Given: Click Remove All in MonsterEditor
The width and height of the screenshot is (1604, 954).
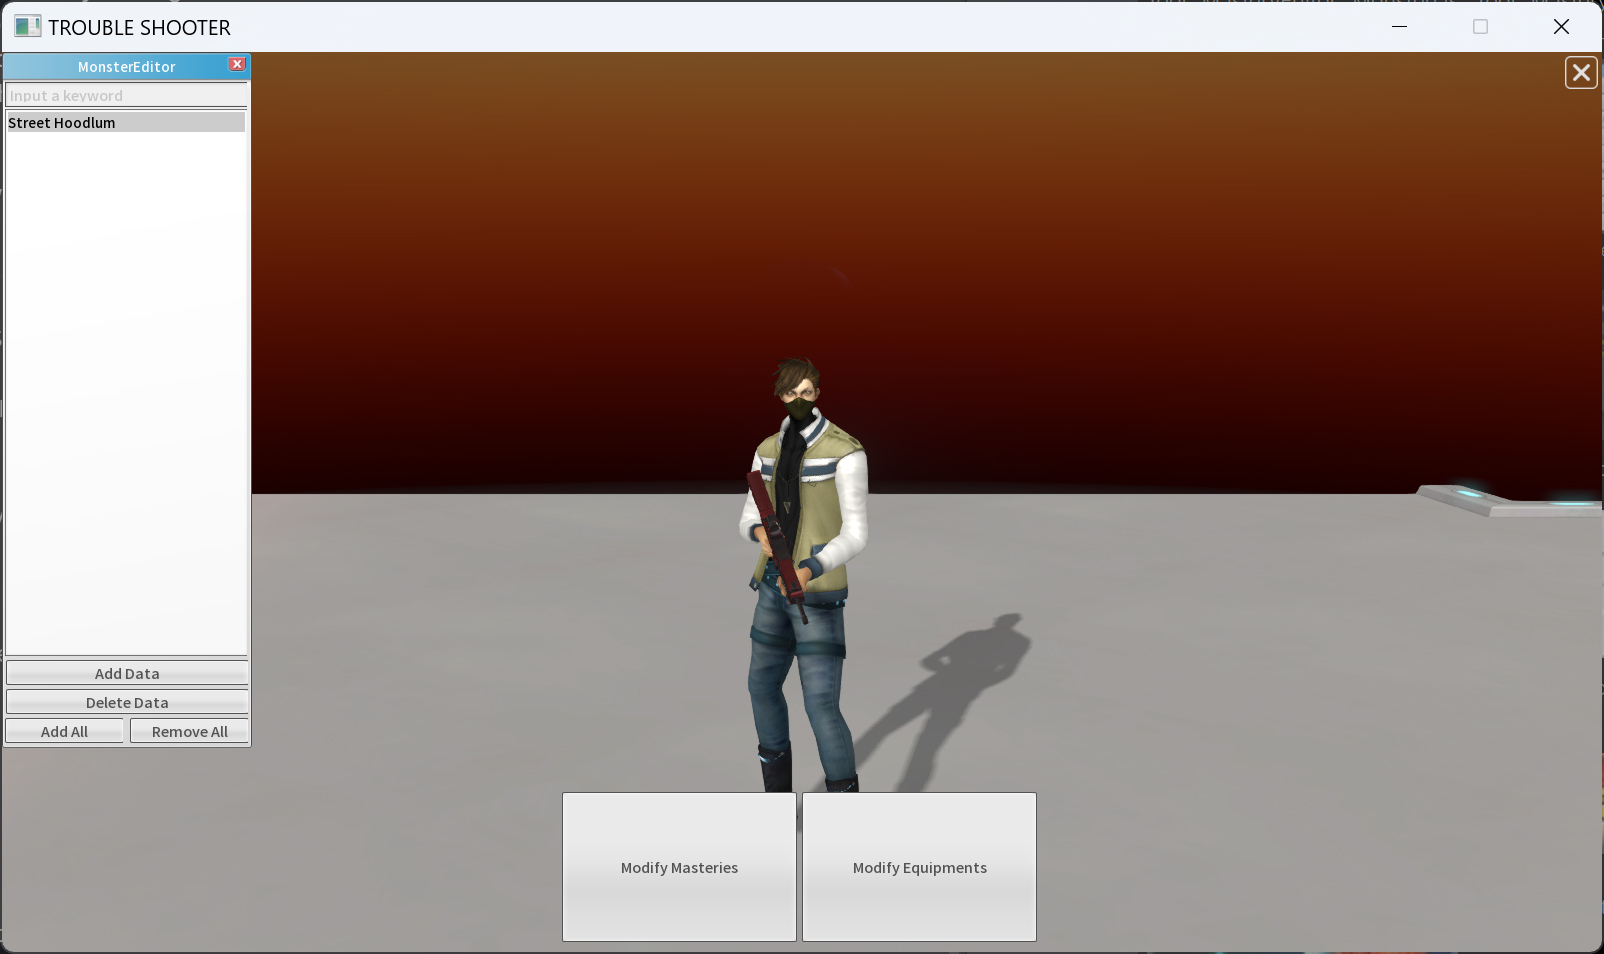Looking at the screenshot, I should [x=189, y=732].
